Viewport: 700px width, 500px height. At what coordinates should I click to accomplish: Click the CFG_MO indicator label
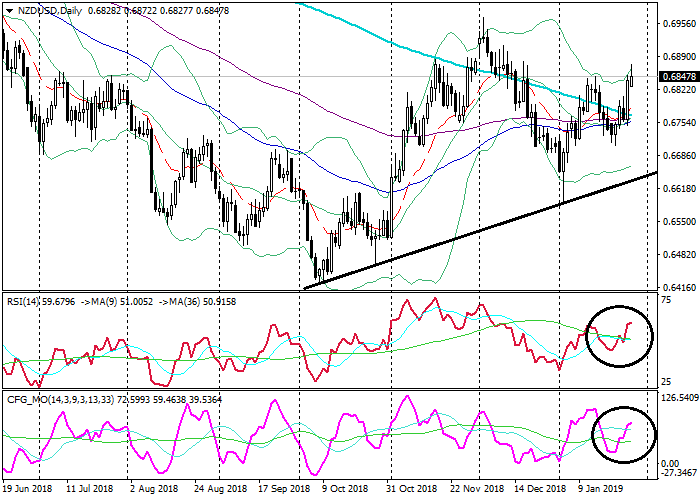click(x=40, y=398)
